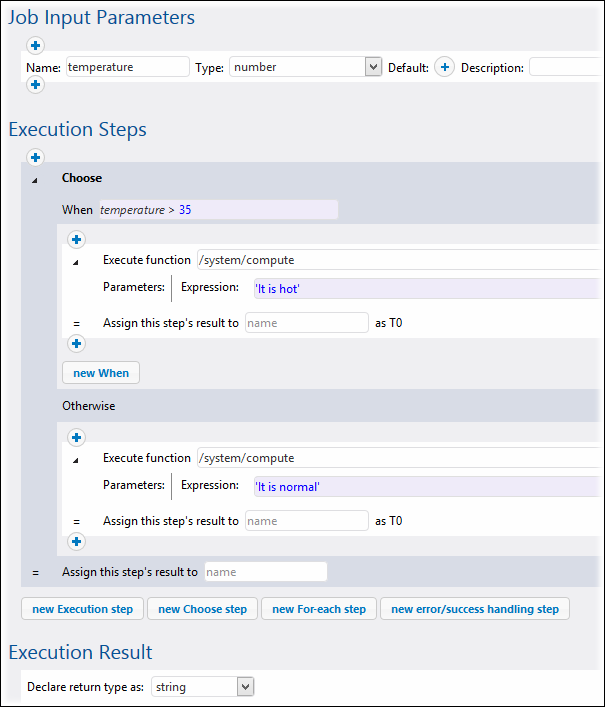Screen dimensions: 605x707
Task: Click plus icon directly under Otherwise label
Action: pyautogui.click(x=76, y=437)
